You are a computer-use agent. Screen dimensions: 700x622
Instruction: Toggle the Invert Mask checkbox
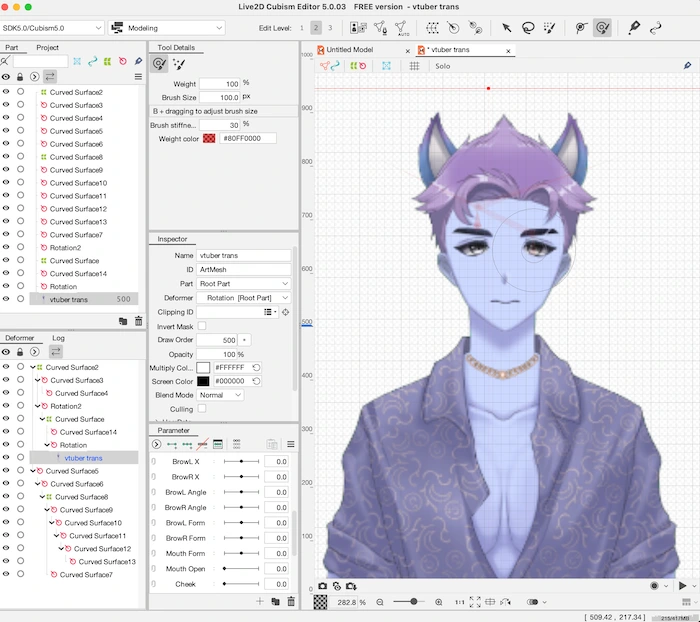click(202, 326)
